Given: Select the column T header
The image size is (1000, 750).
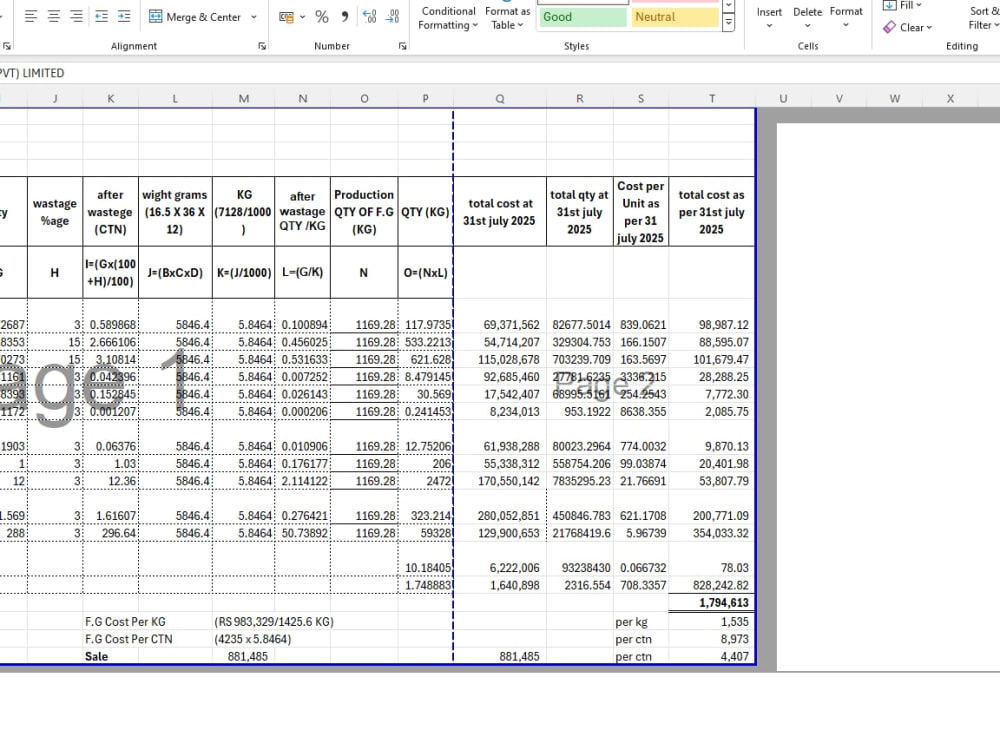Looking at the screenshot, I should [x=712, y=98].
